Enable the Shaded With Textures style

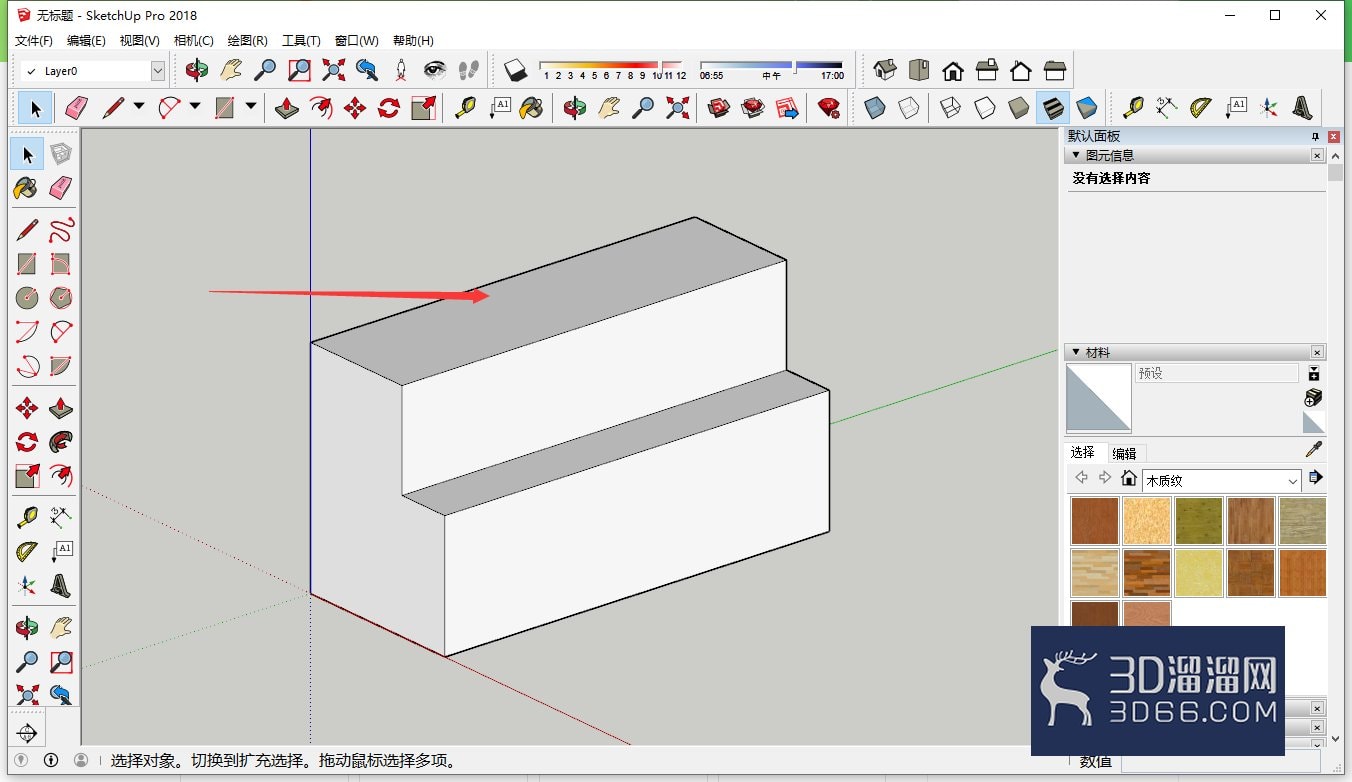(x=1052, y=108)
